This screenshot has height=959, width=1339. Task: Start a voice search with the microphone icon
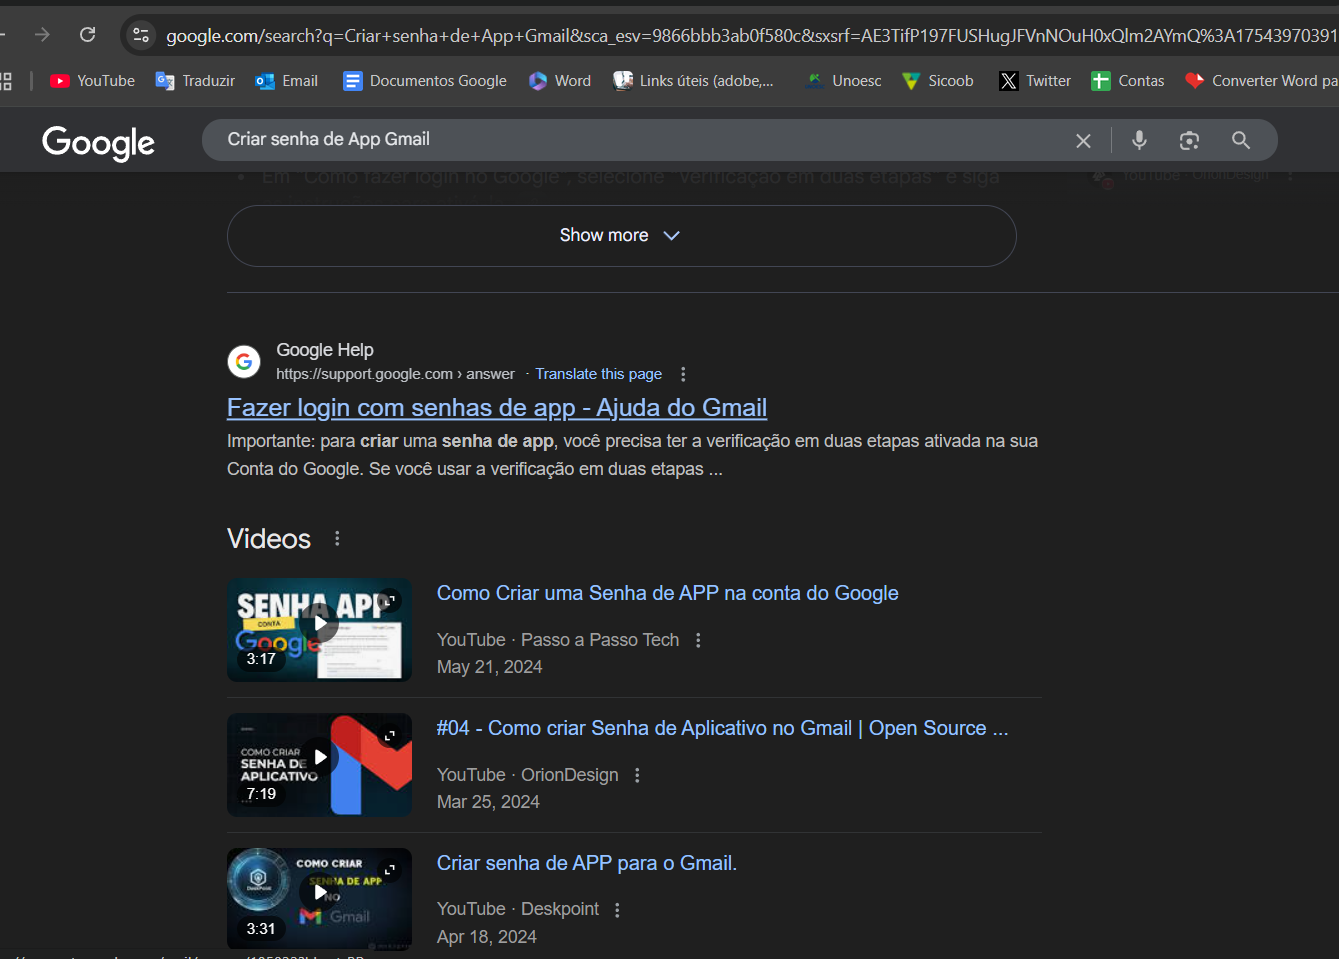click(x=1139, y=140)
